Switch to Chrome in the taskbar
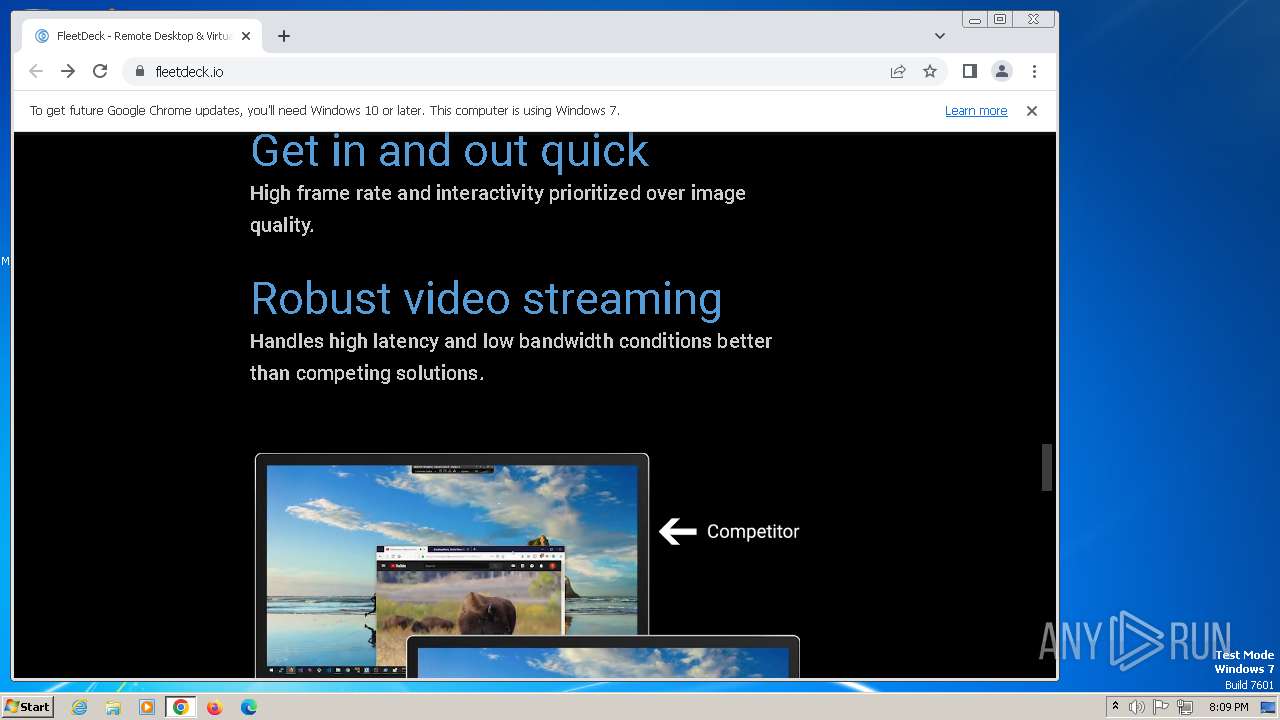The image size is (1280, 720). [x=181, y=707]
